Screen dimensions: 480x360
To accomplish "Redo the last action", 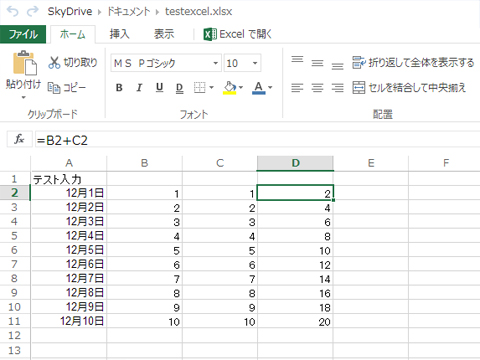I will [x=32, y=11].
